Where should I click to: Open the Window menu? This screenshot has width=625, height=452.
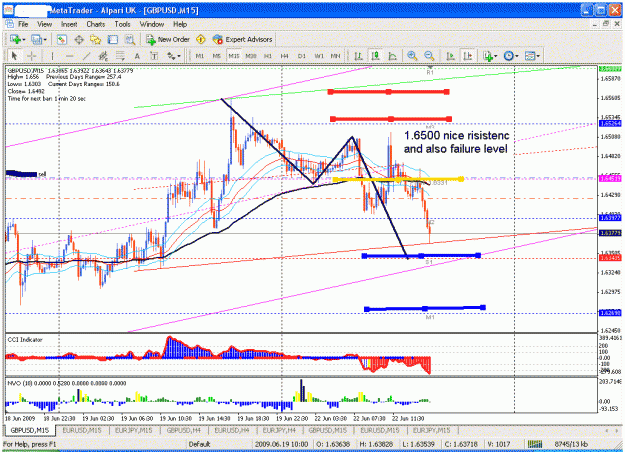coord(151,24)
